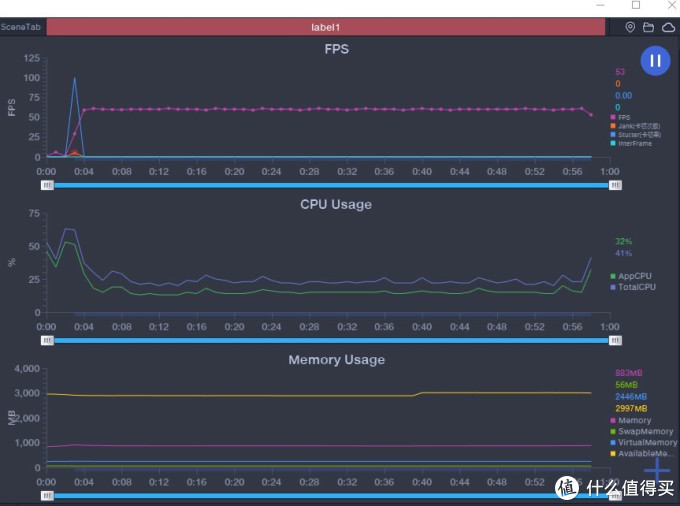Click the location pin icon

(x=630, y=27)
